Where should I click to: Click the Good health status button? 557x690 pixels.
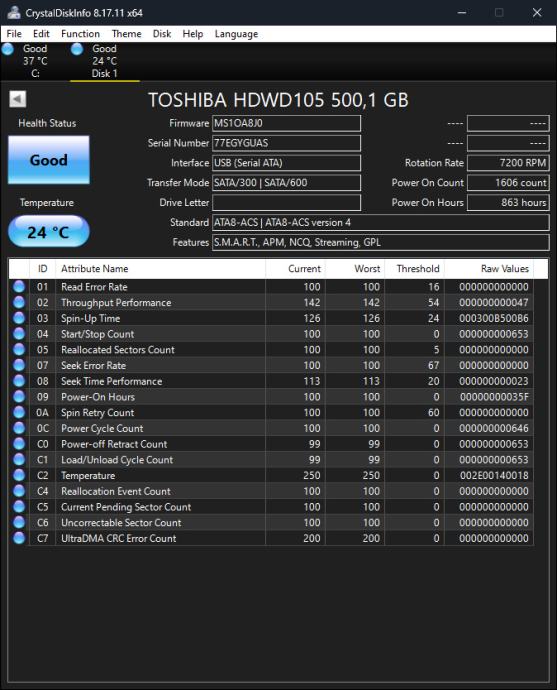coord(49,160)
